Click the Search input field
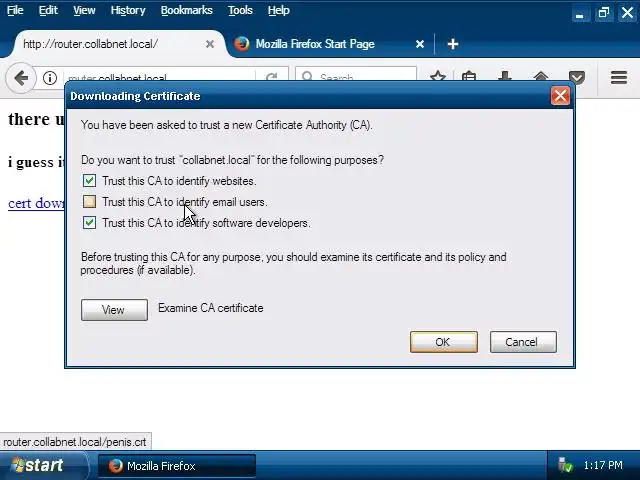640x480 pixels. tap(356, 77)
